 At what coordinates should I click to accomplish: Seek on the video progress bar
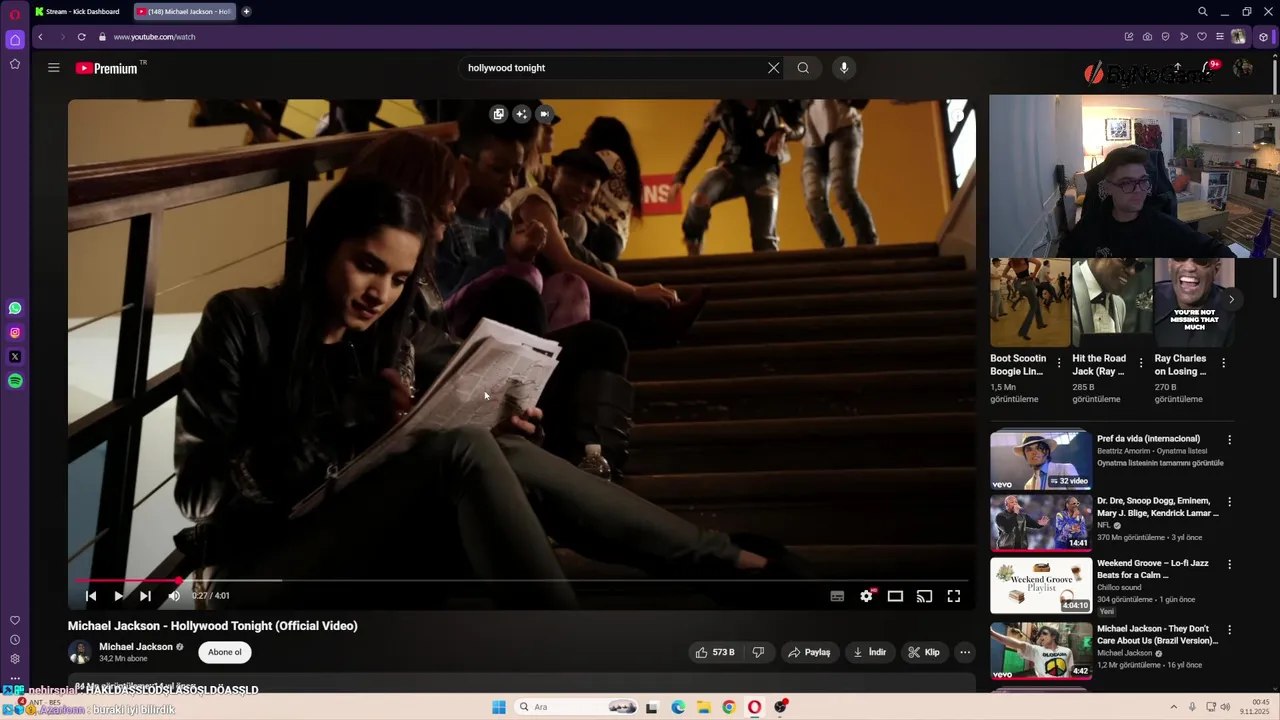pos(521,580)
